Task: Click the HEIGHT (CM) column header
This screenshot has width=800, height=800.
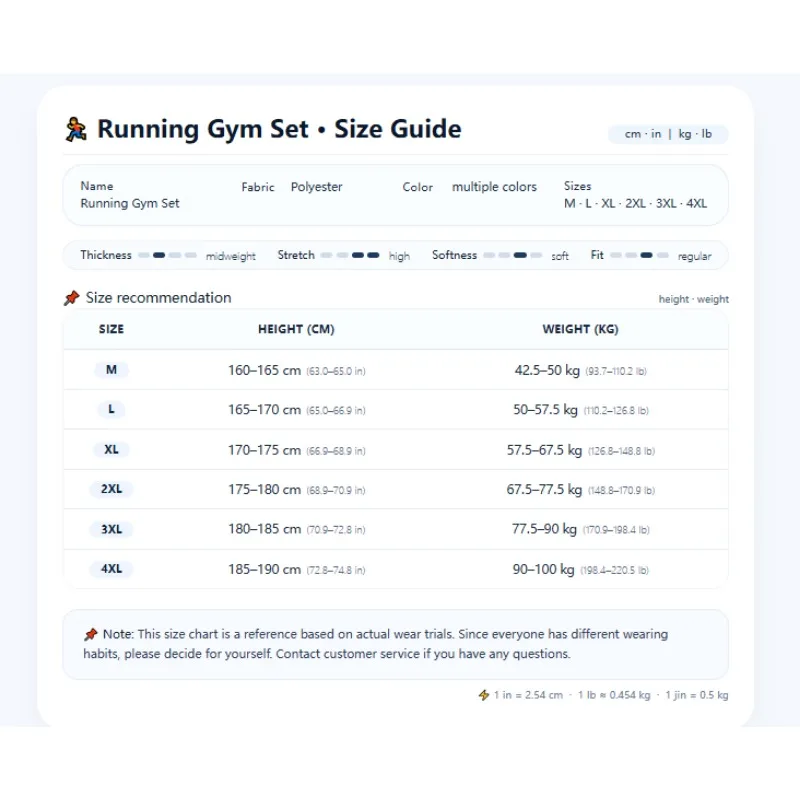Action: pyautogui.click(x=296, y=329)
